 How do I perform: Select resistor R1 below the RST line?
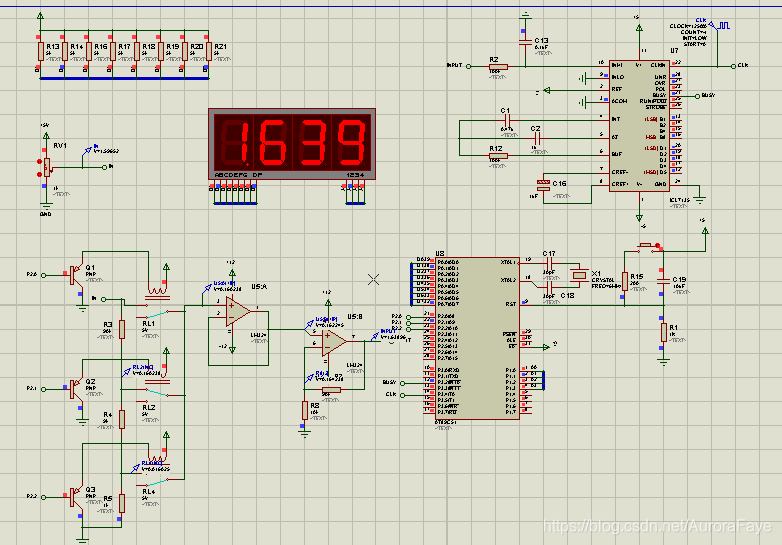[663, 333]
